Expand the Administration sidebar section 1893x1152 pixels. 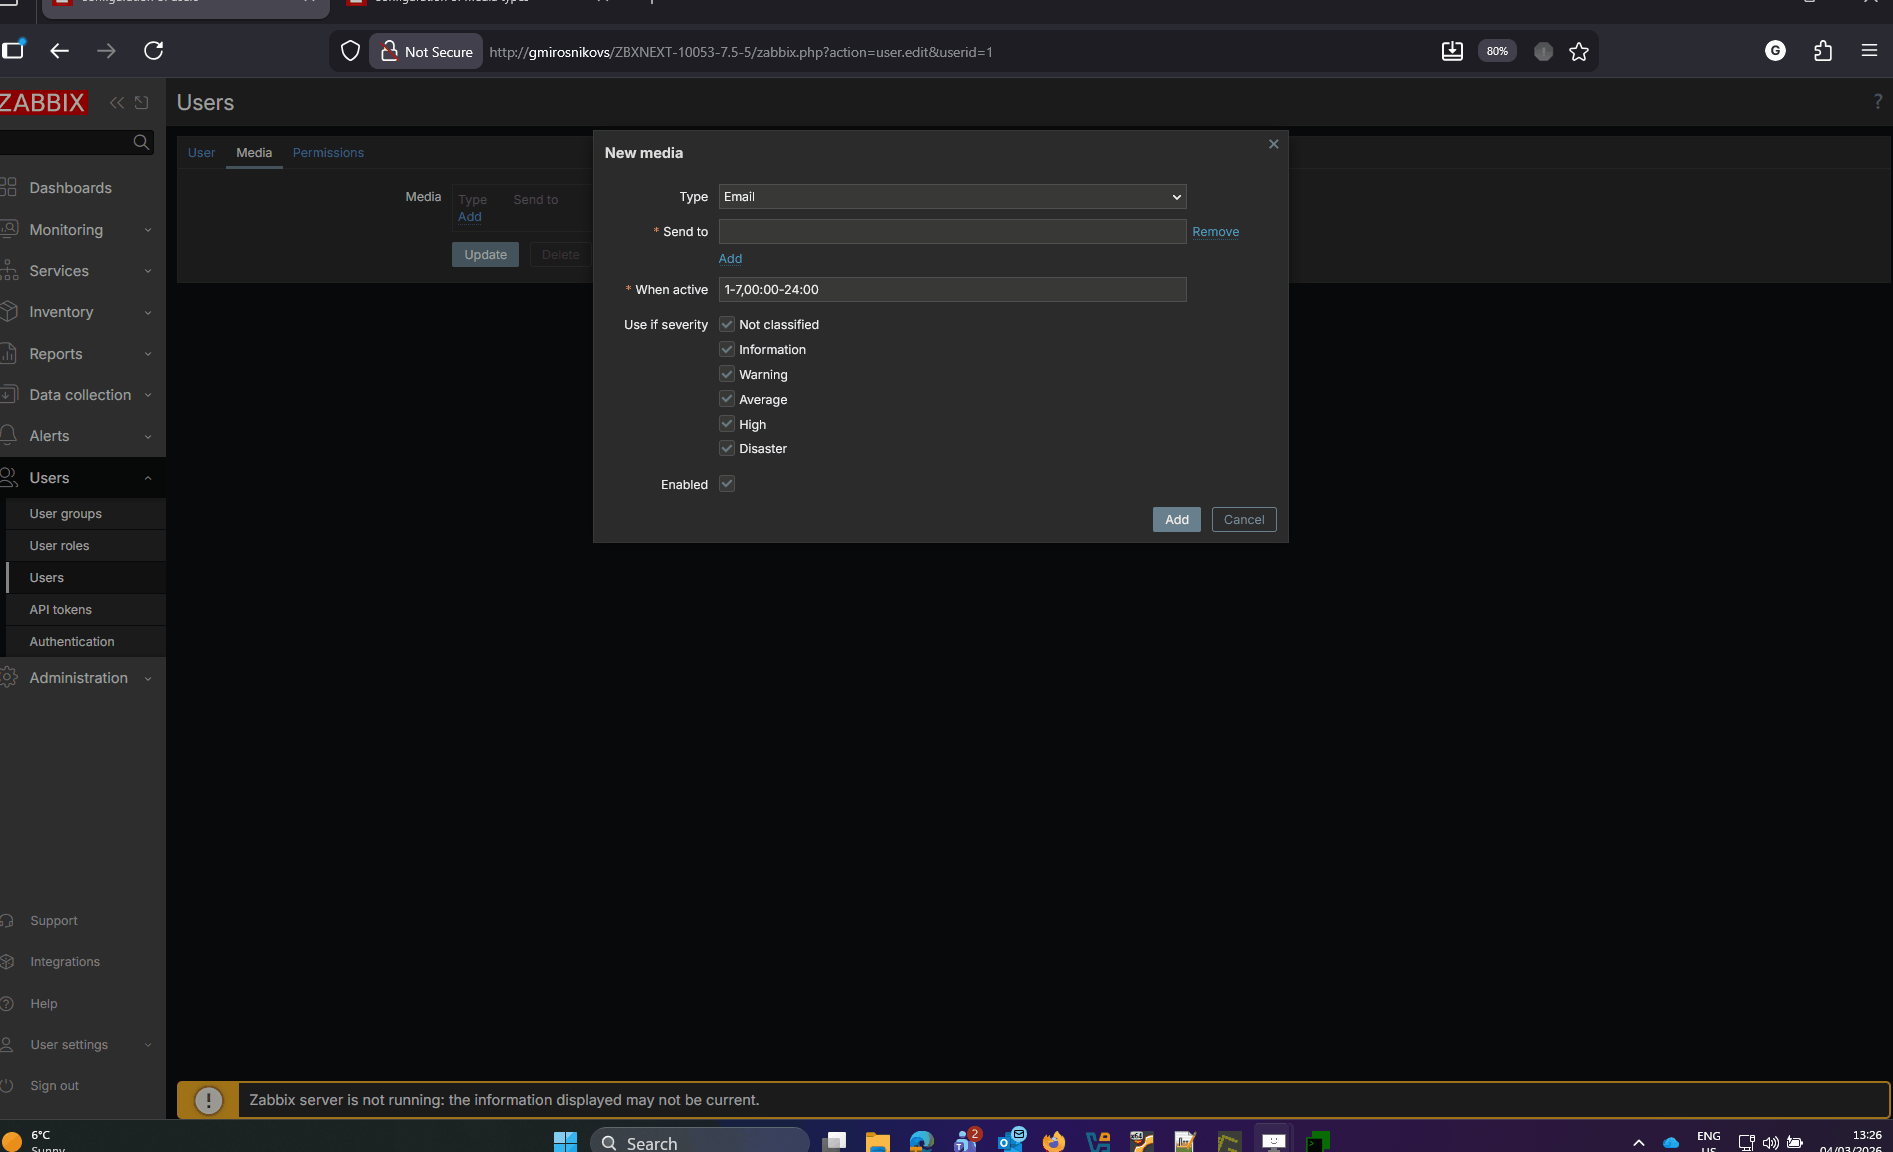80,678
